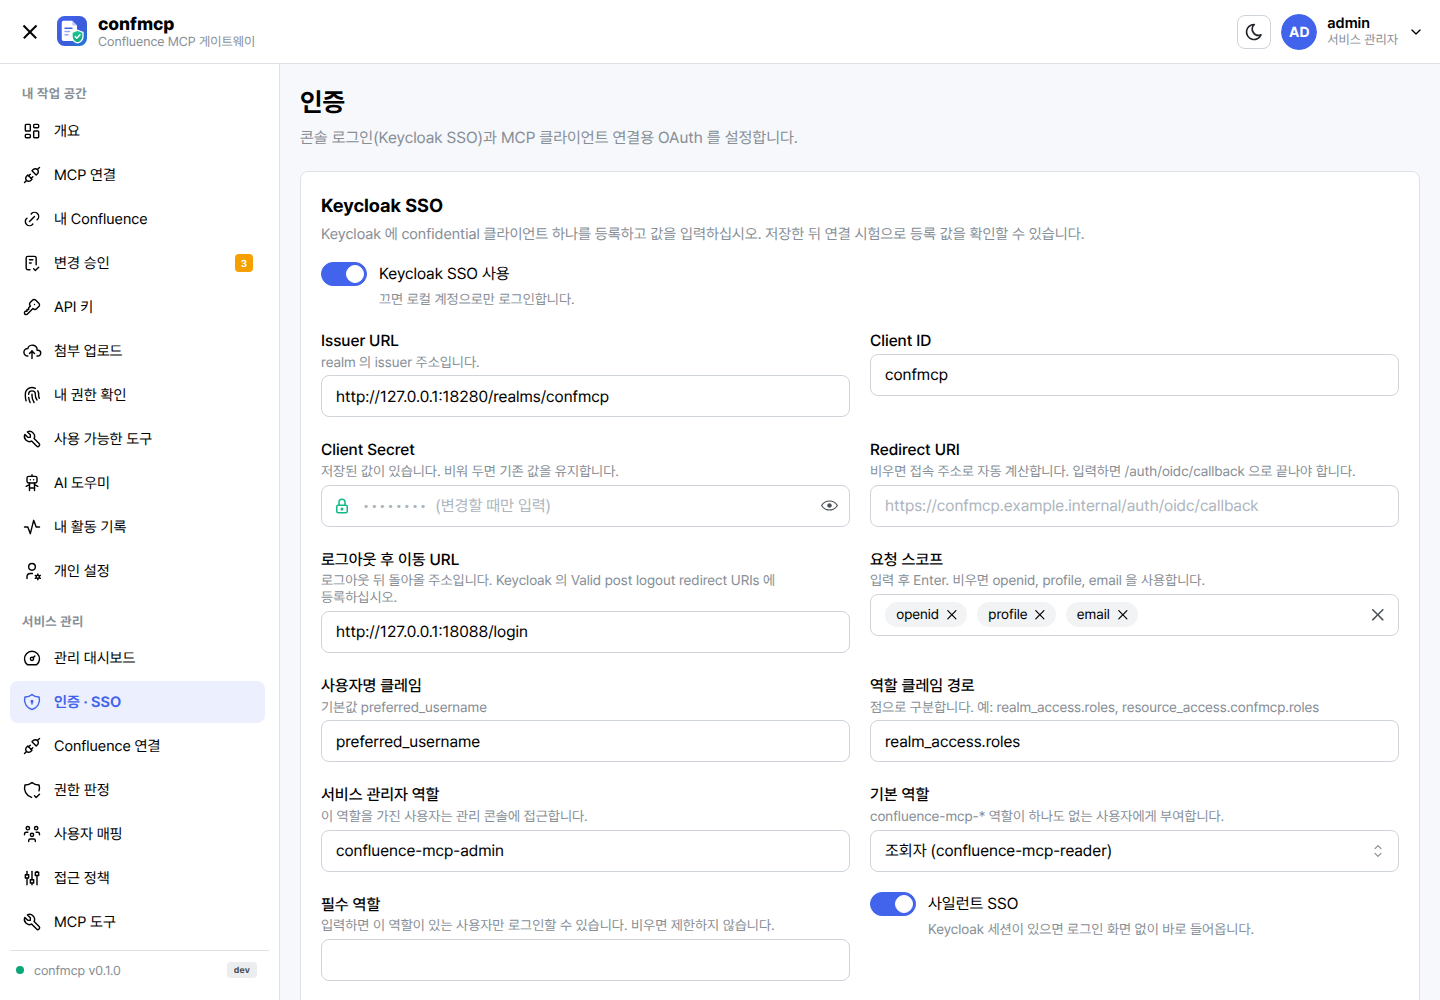Switch to dark mode with moon icon
The height and width of the screenshot is (1000, 1440).
coord(1254,32)
